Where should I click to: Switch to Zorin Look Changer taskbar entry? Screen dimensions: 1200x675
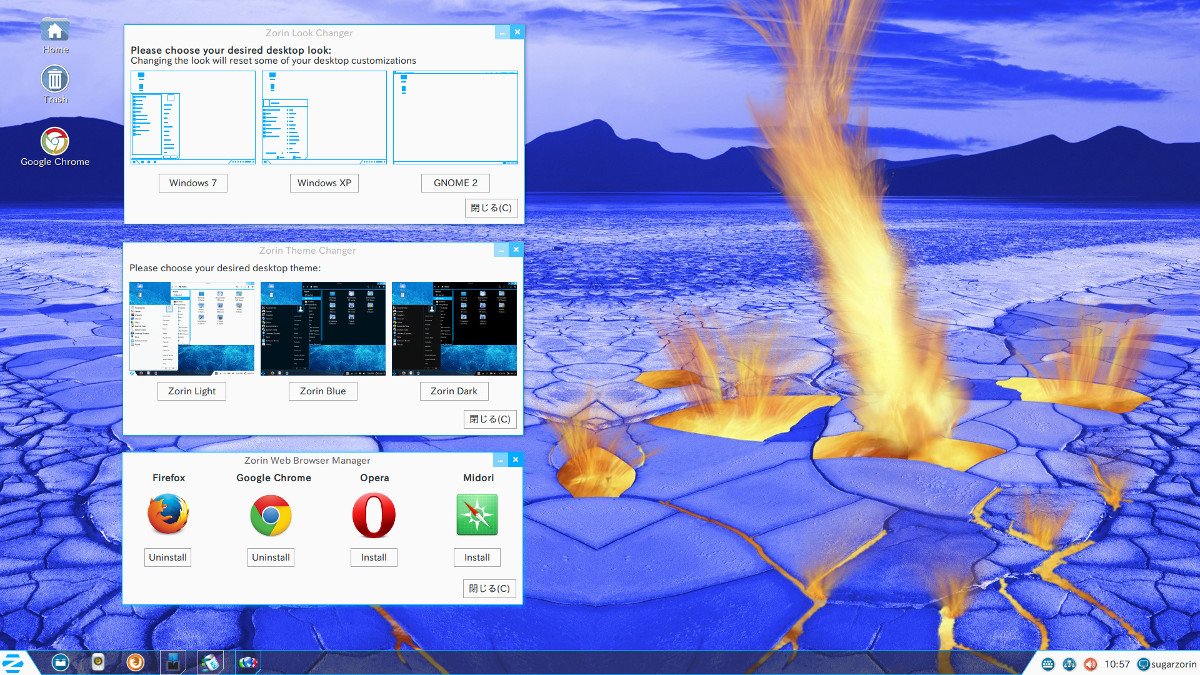(x=172, y=662)
